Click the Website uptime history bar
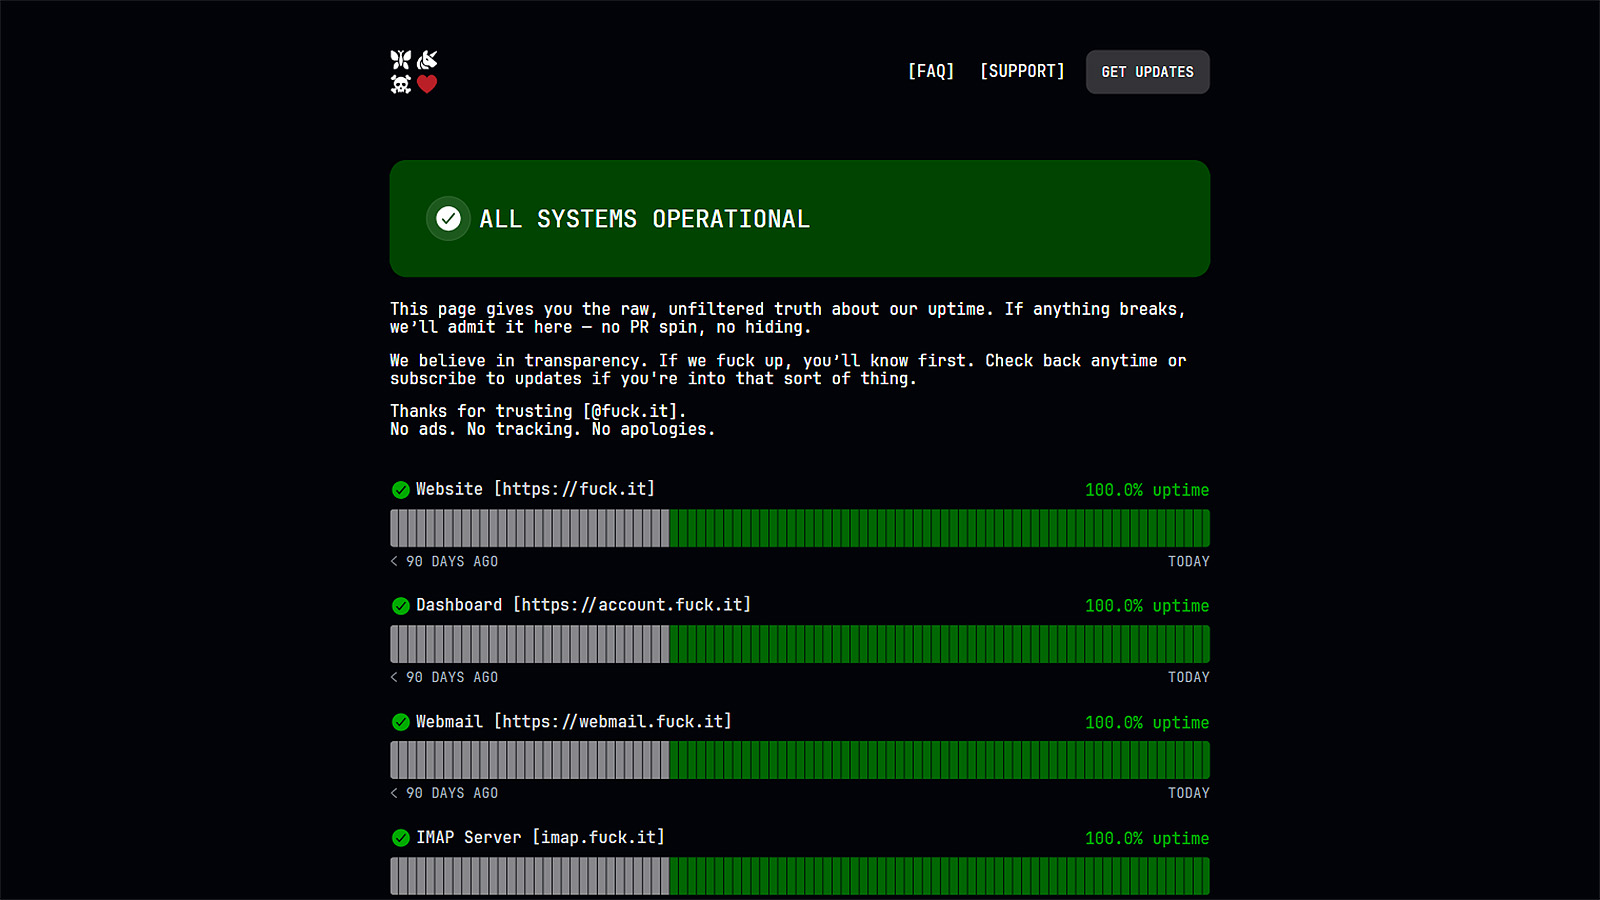The image size is (1600, 900). [800, 528]
